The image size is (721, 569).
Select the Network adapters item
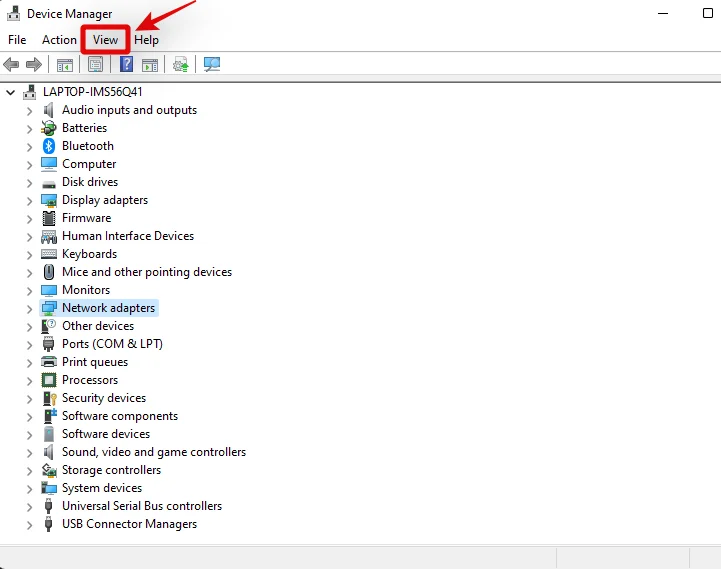pyautogui.click(x=109, y=308)
